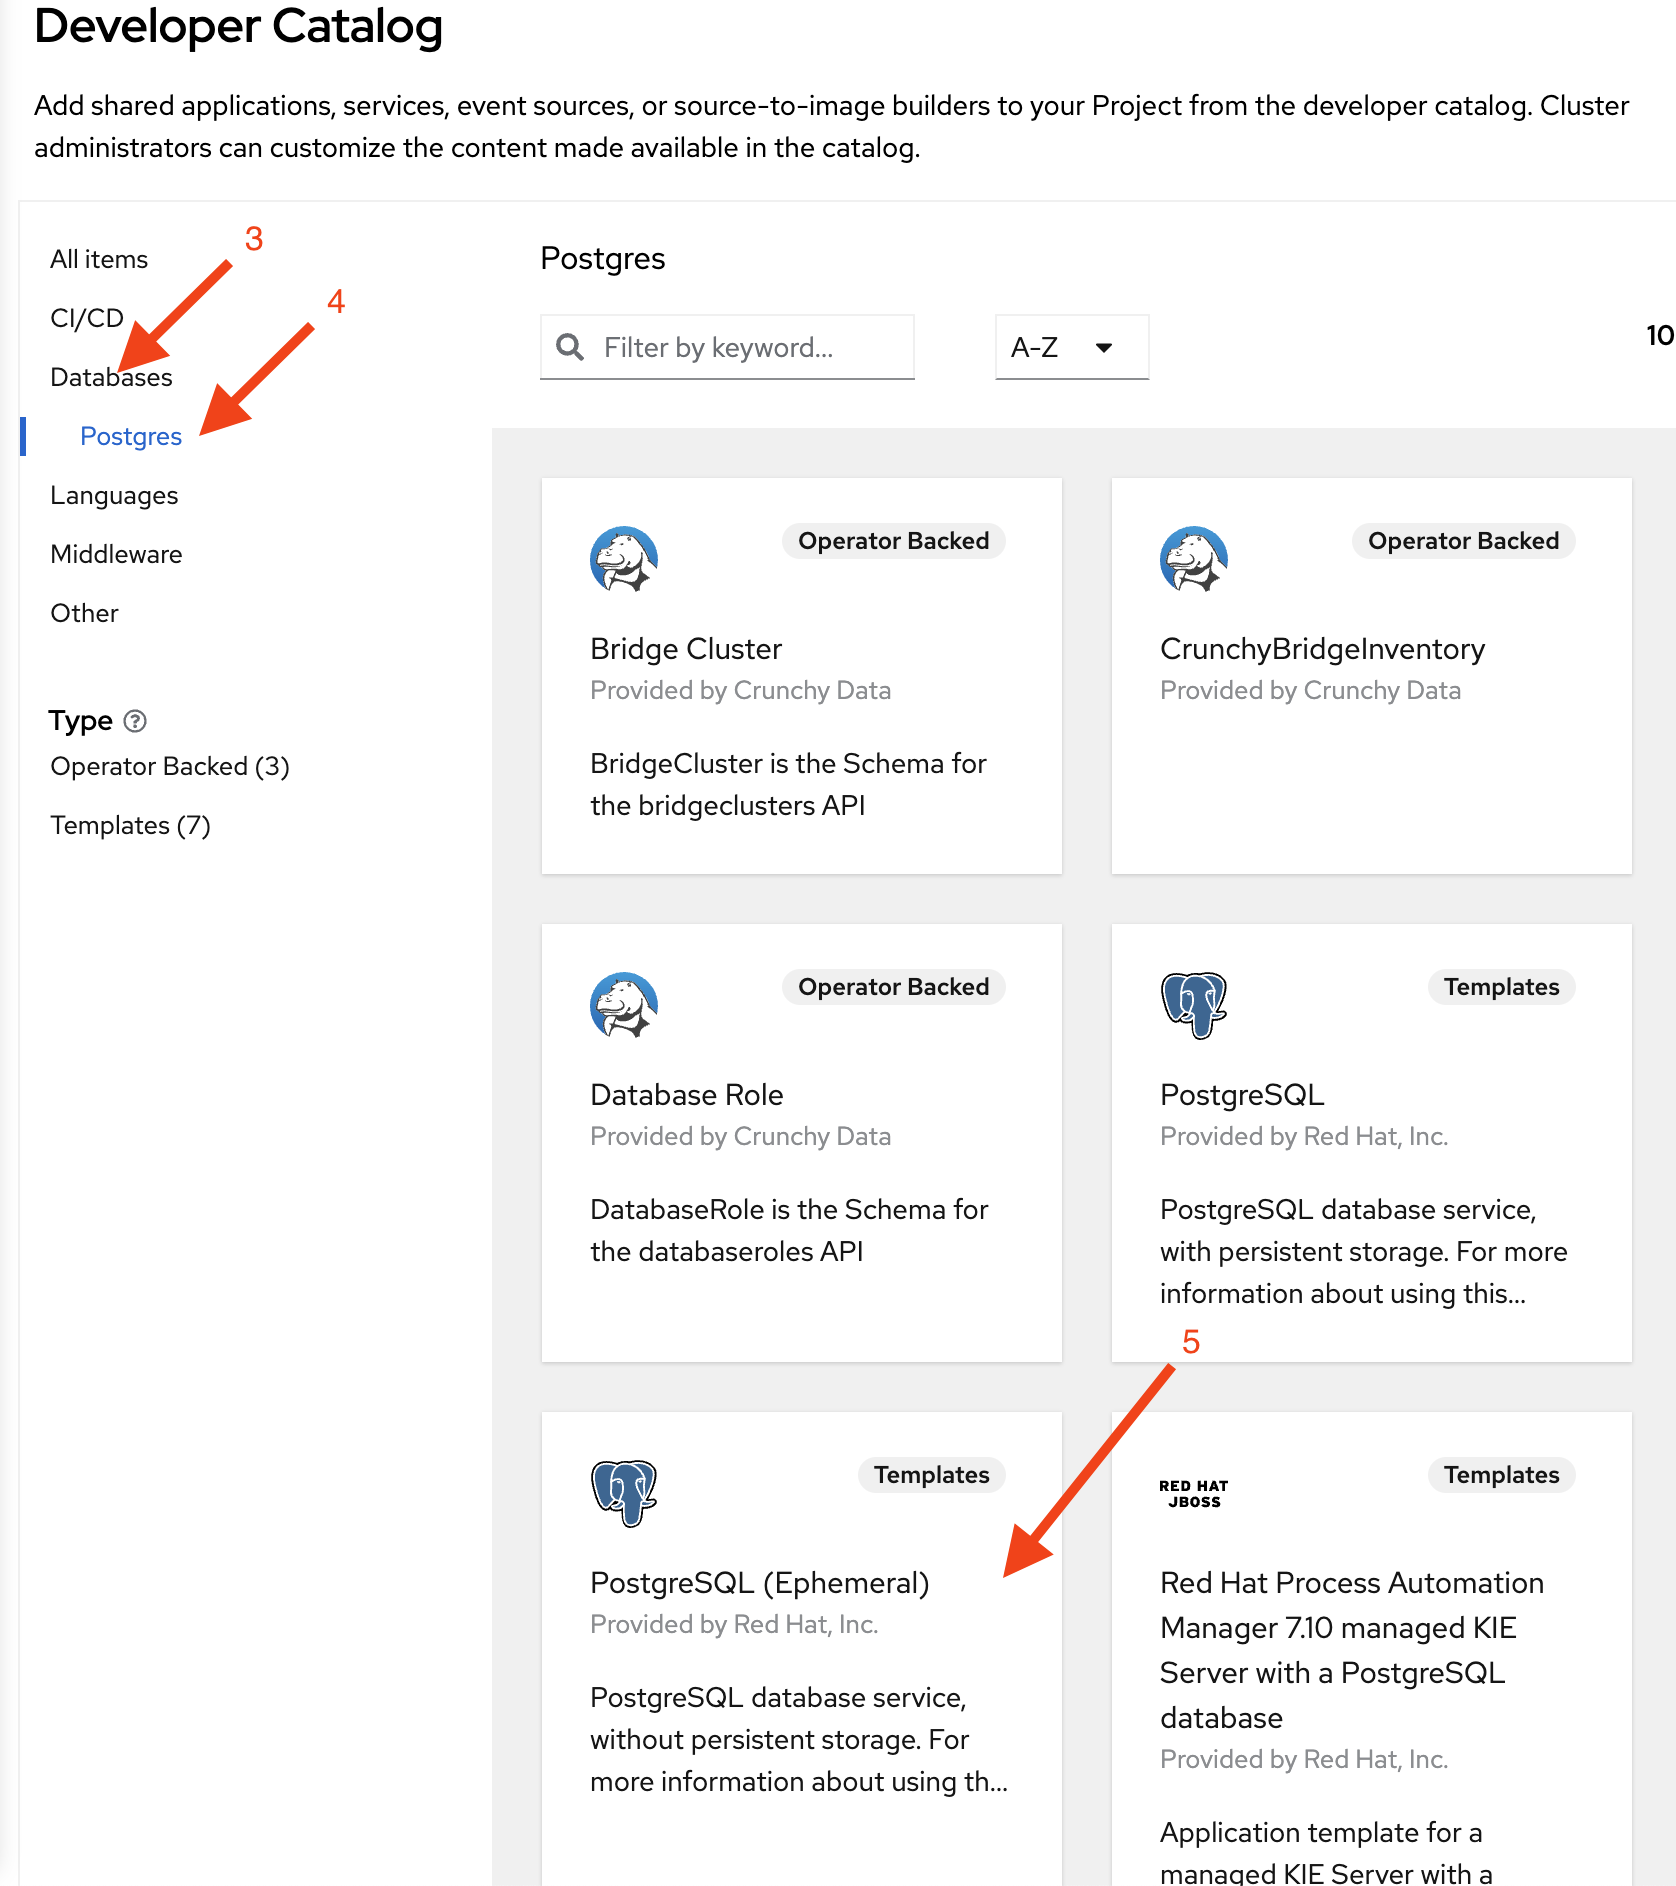This screenshot has height=1886, width=1676.
Task: Open the PostgreSQL (Ephemeral) template title
Action: 759,1583
